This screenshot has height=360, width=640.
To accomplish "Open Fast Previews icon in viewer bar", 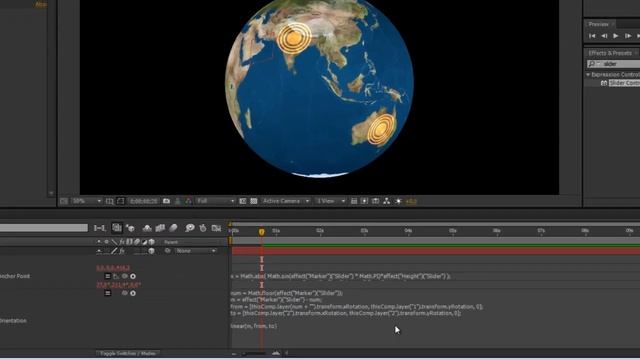I will (364, 201).
